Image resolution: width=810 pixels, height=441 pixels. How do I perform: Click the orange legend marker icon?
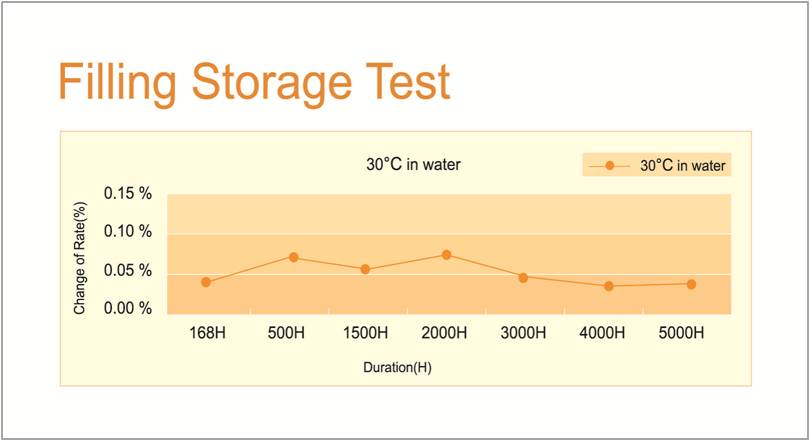(609, 165)
